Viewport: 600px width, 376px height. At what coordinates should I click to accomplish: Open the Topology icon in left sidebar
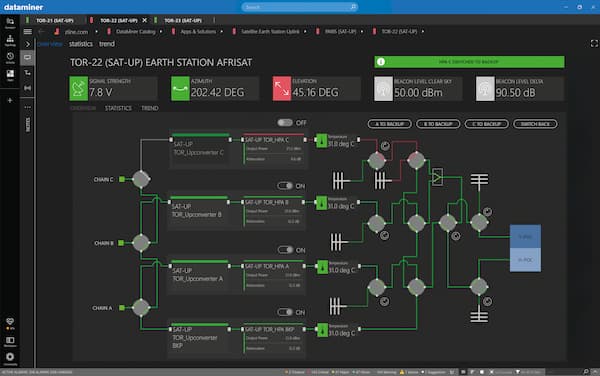click(10, 40)
